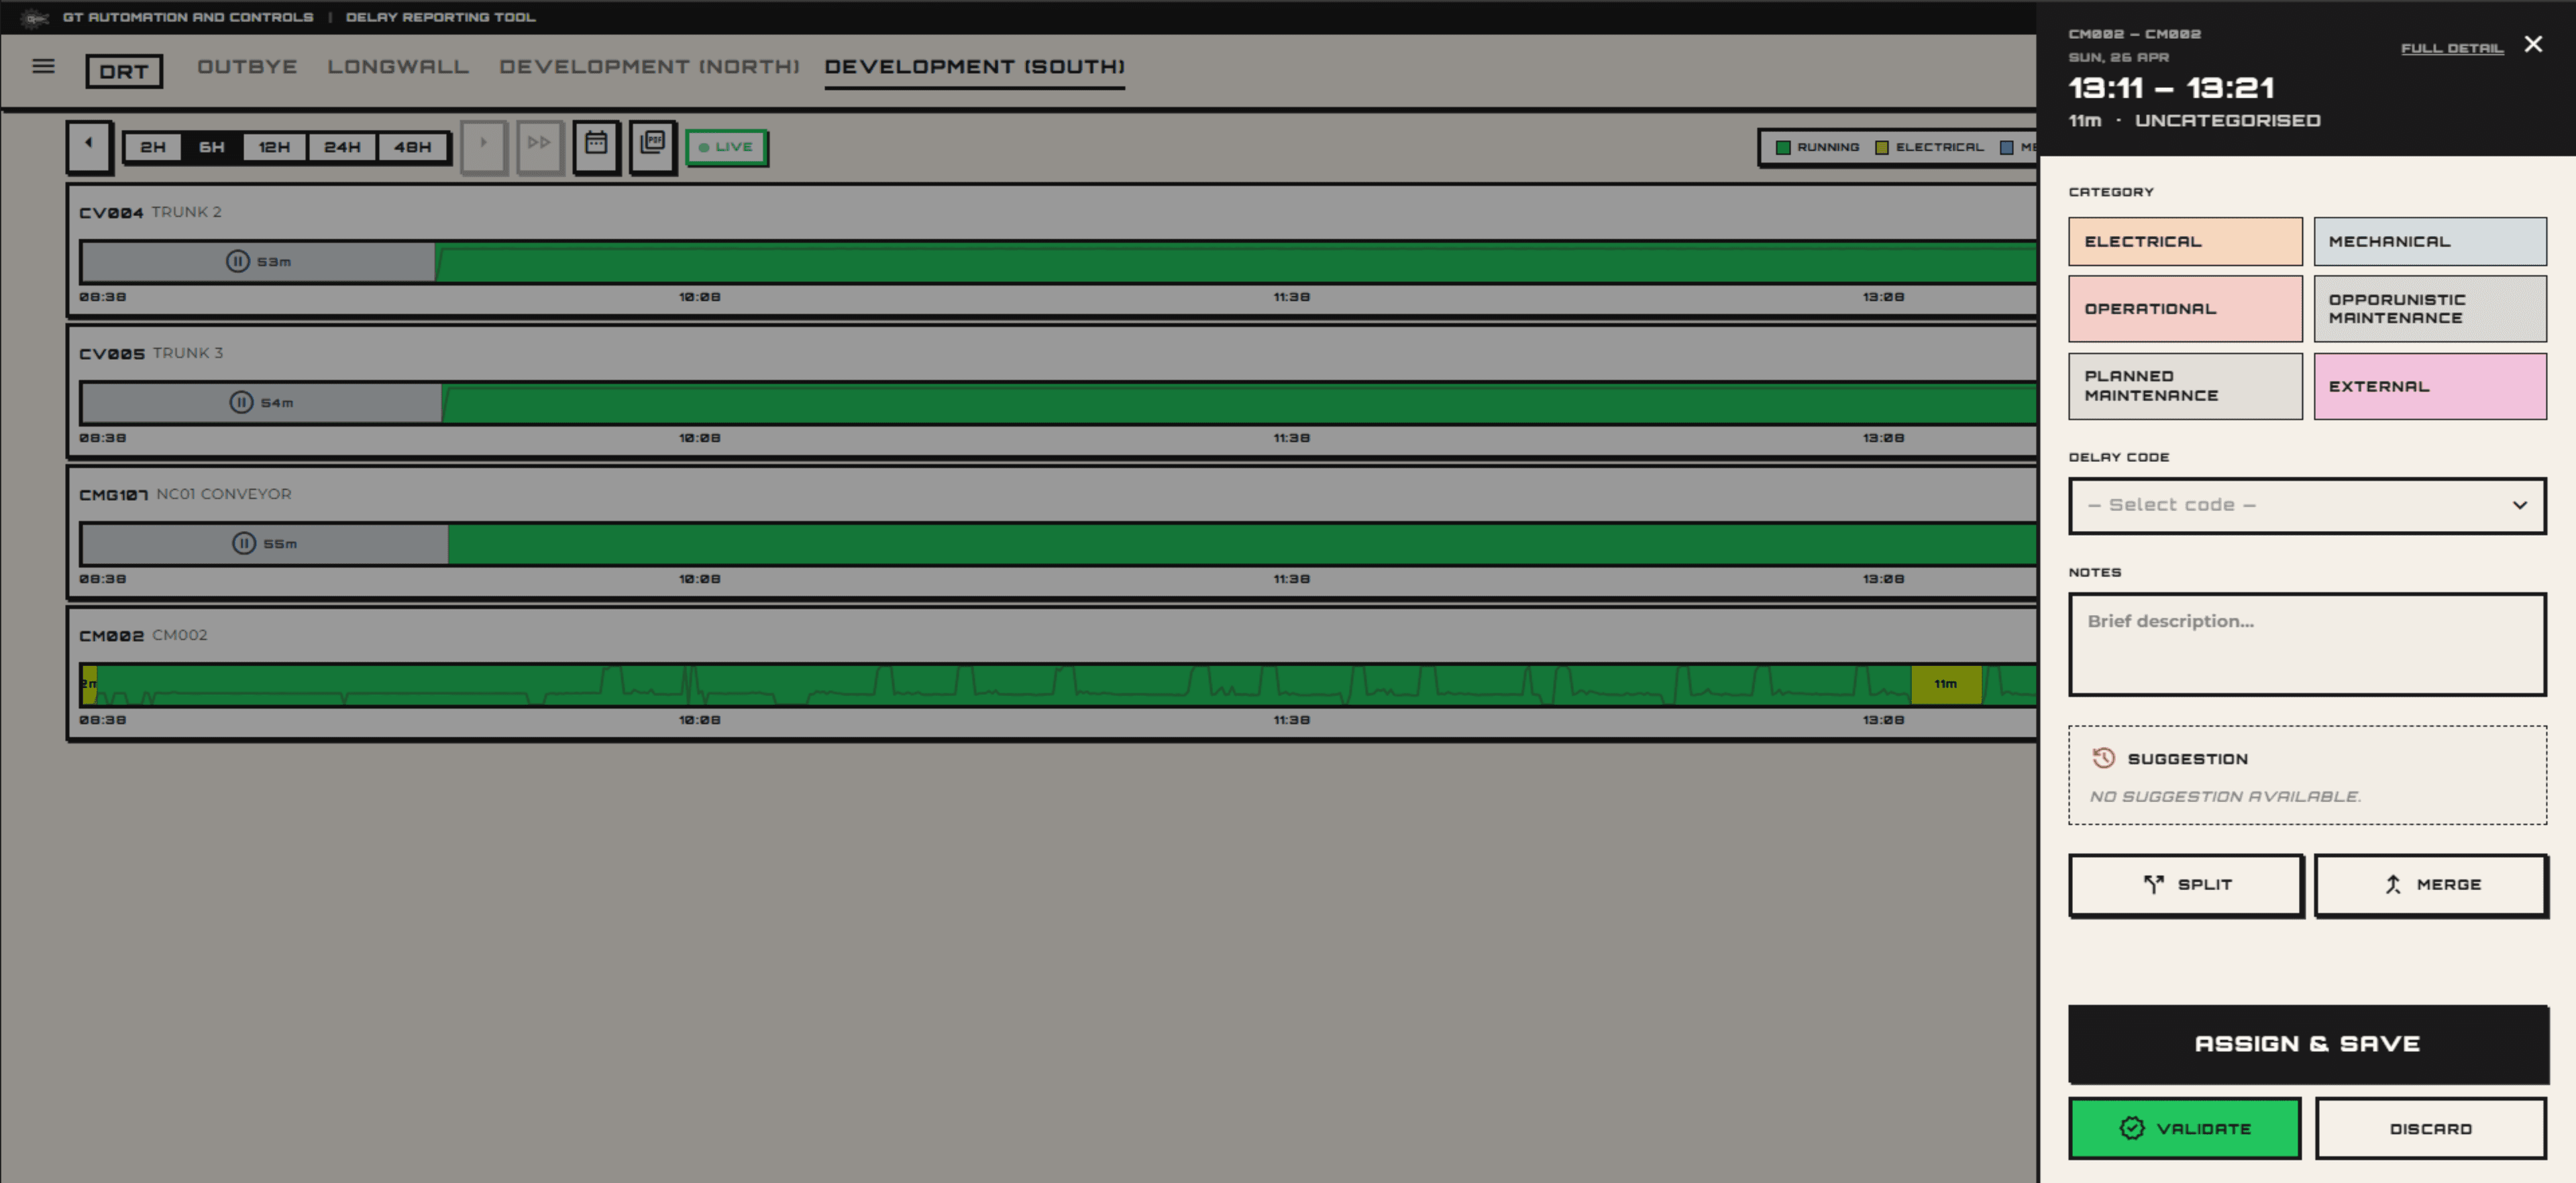2576x1183 pixels.
Task: Split the selected delay
Action: (2186, 885)
